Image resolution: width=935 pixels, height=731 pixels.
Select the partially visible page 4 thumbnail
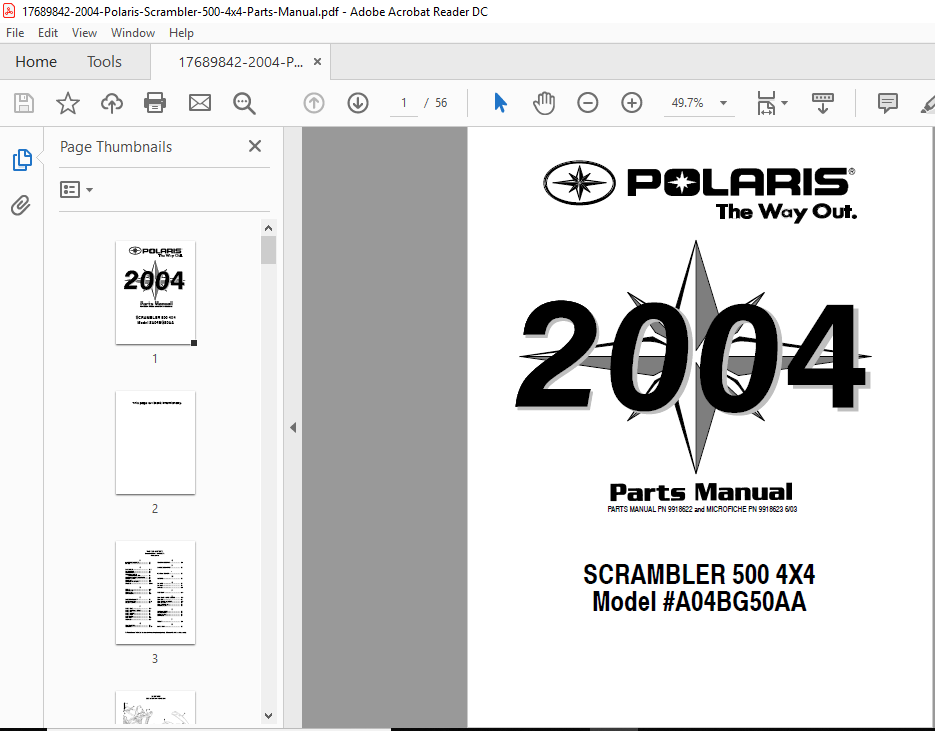click(x=155, y=708)
